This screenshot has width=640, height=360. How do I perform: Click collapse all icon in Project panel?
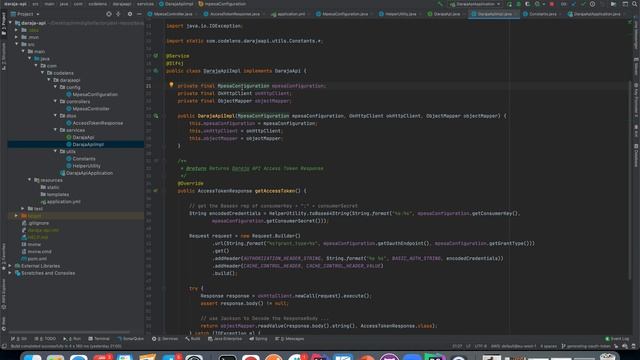point(118,14)
